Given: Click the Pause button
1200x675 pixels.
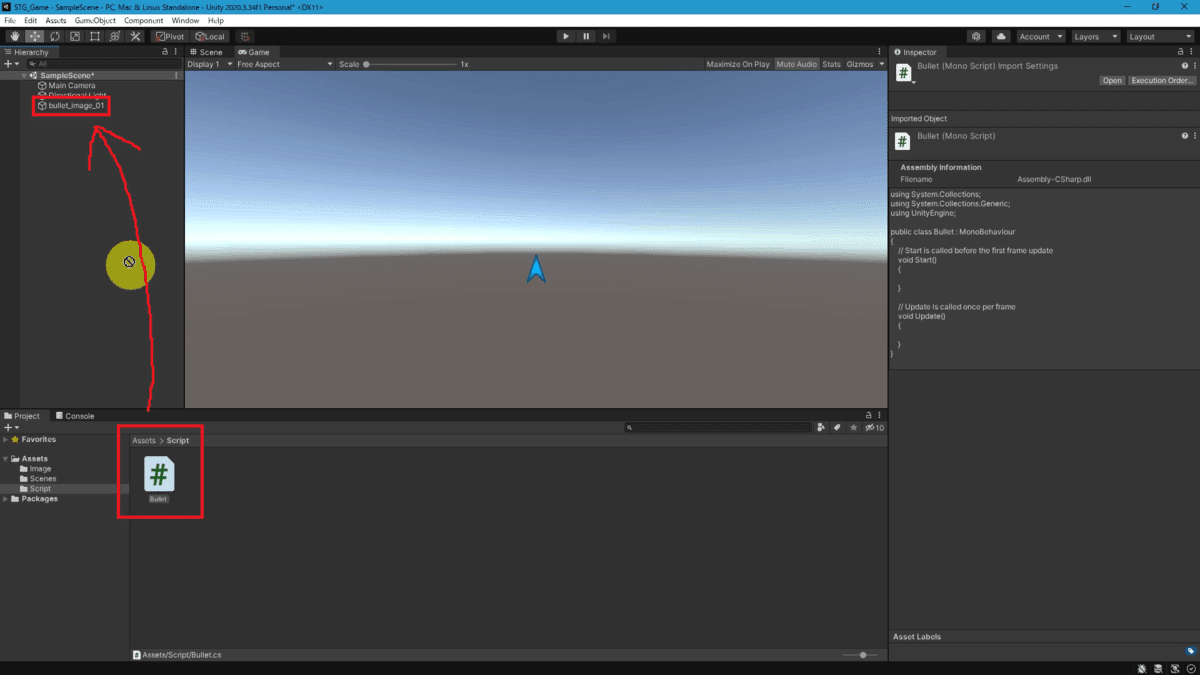Looking at the screenshot, I should pos(586,36).
